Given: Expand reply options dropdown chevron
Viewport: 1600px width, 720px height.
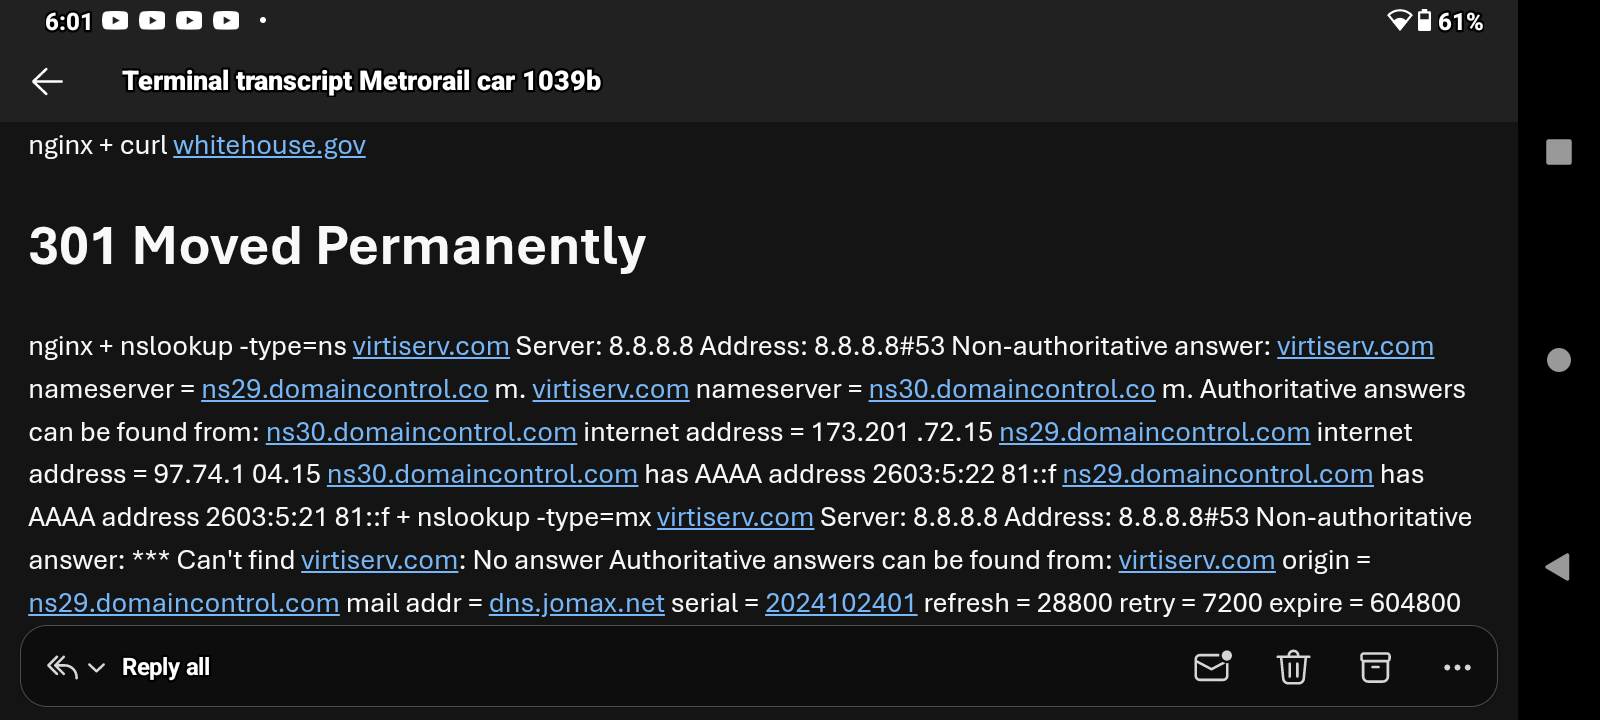Looking at the screenshot, I should [97, 668].
